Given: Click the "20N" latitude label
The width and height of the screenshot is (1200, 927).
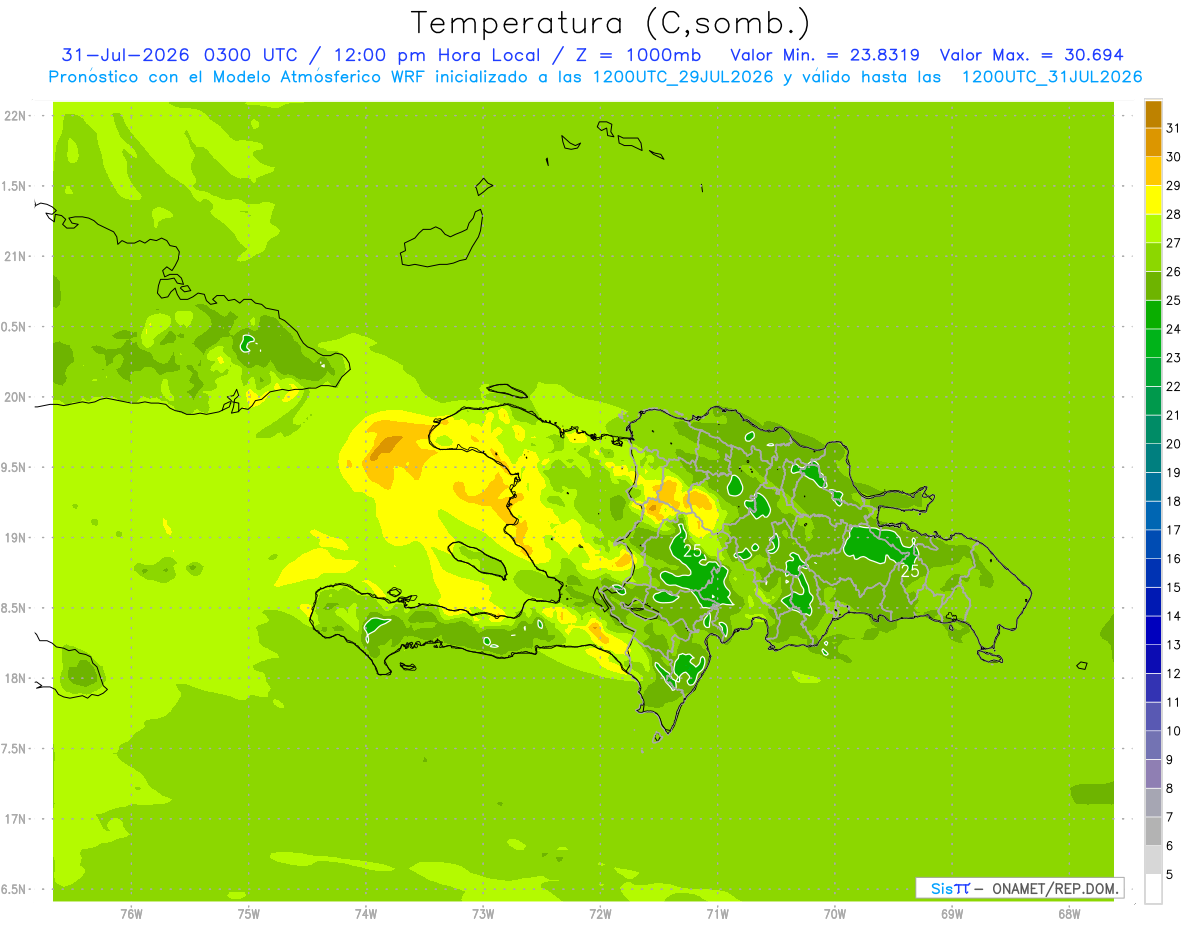Looking at the screenshot, I should (15, 397).
